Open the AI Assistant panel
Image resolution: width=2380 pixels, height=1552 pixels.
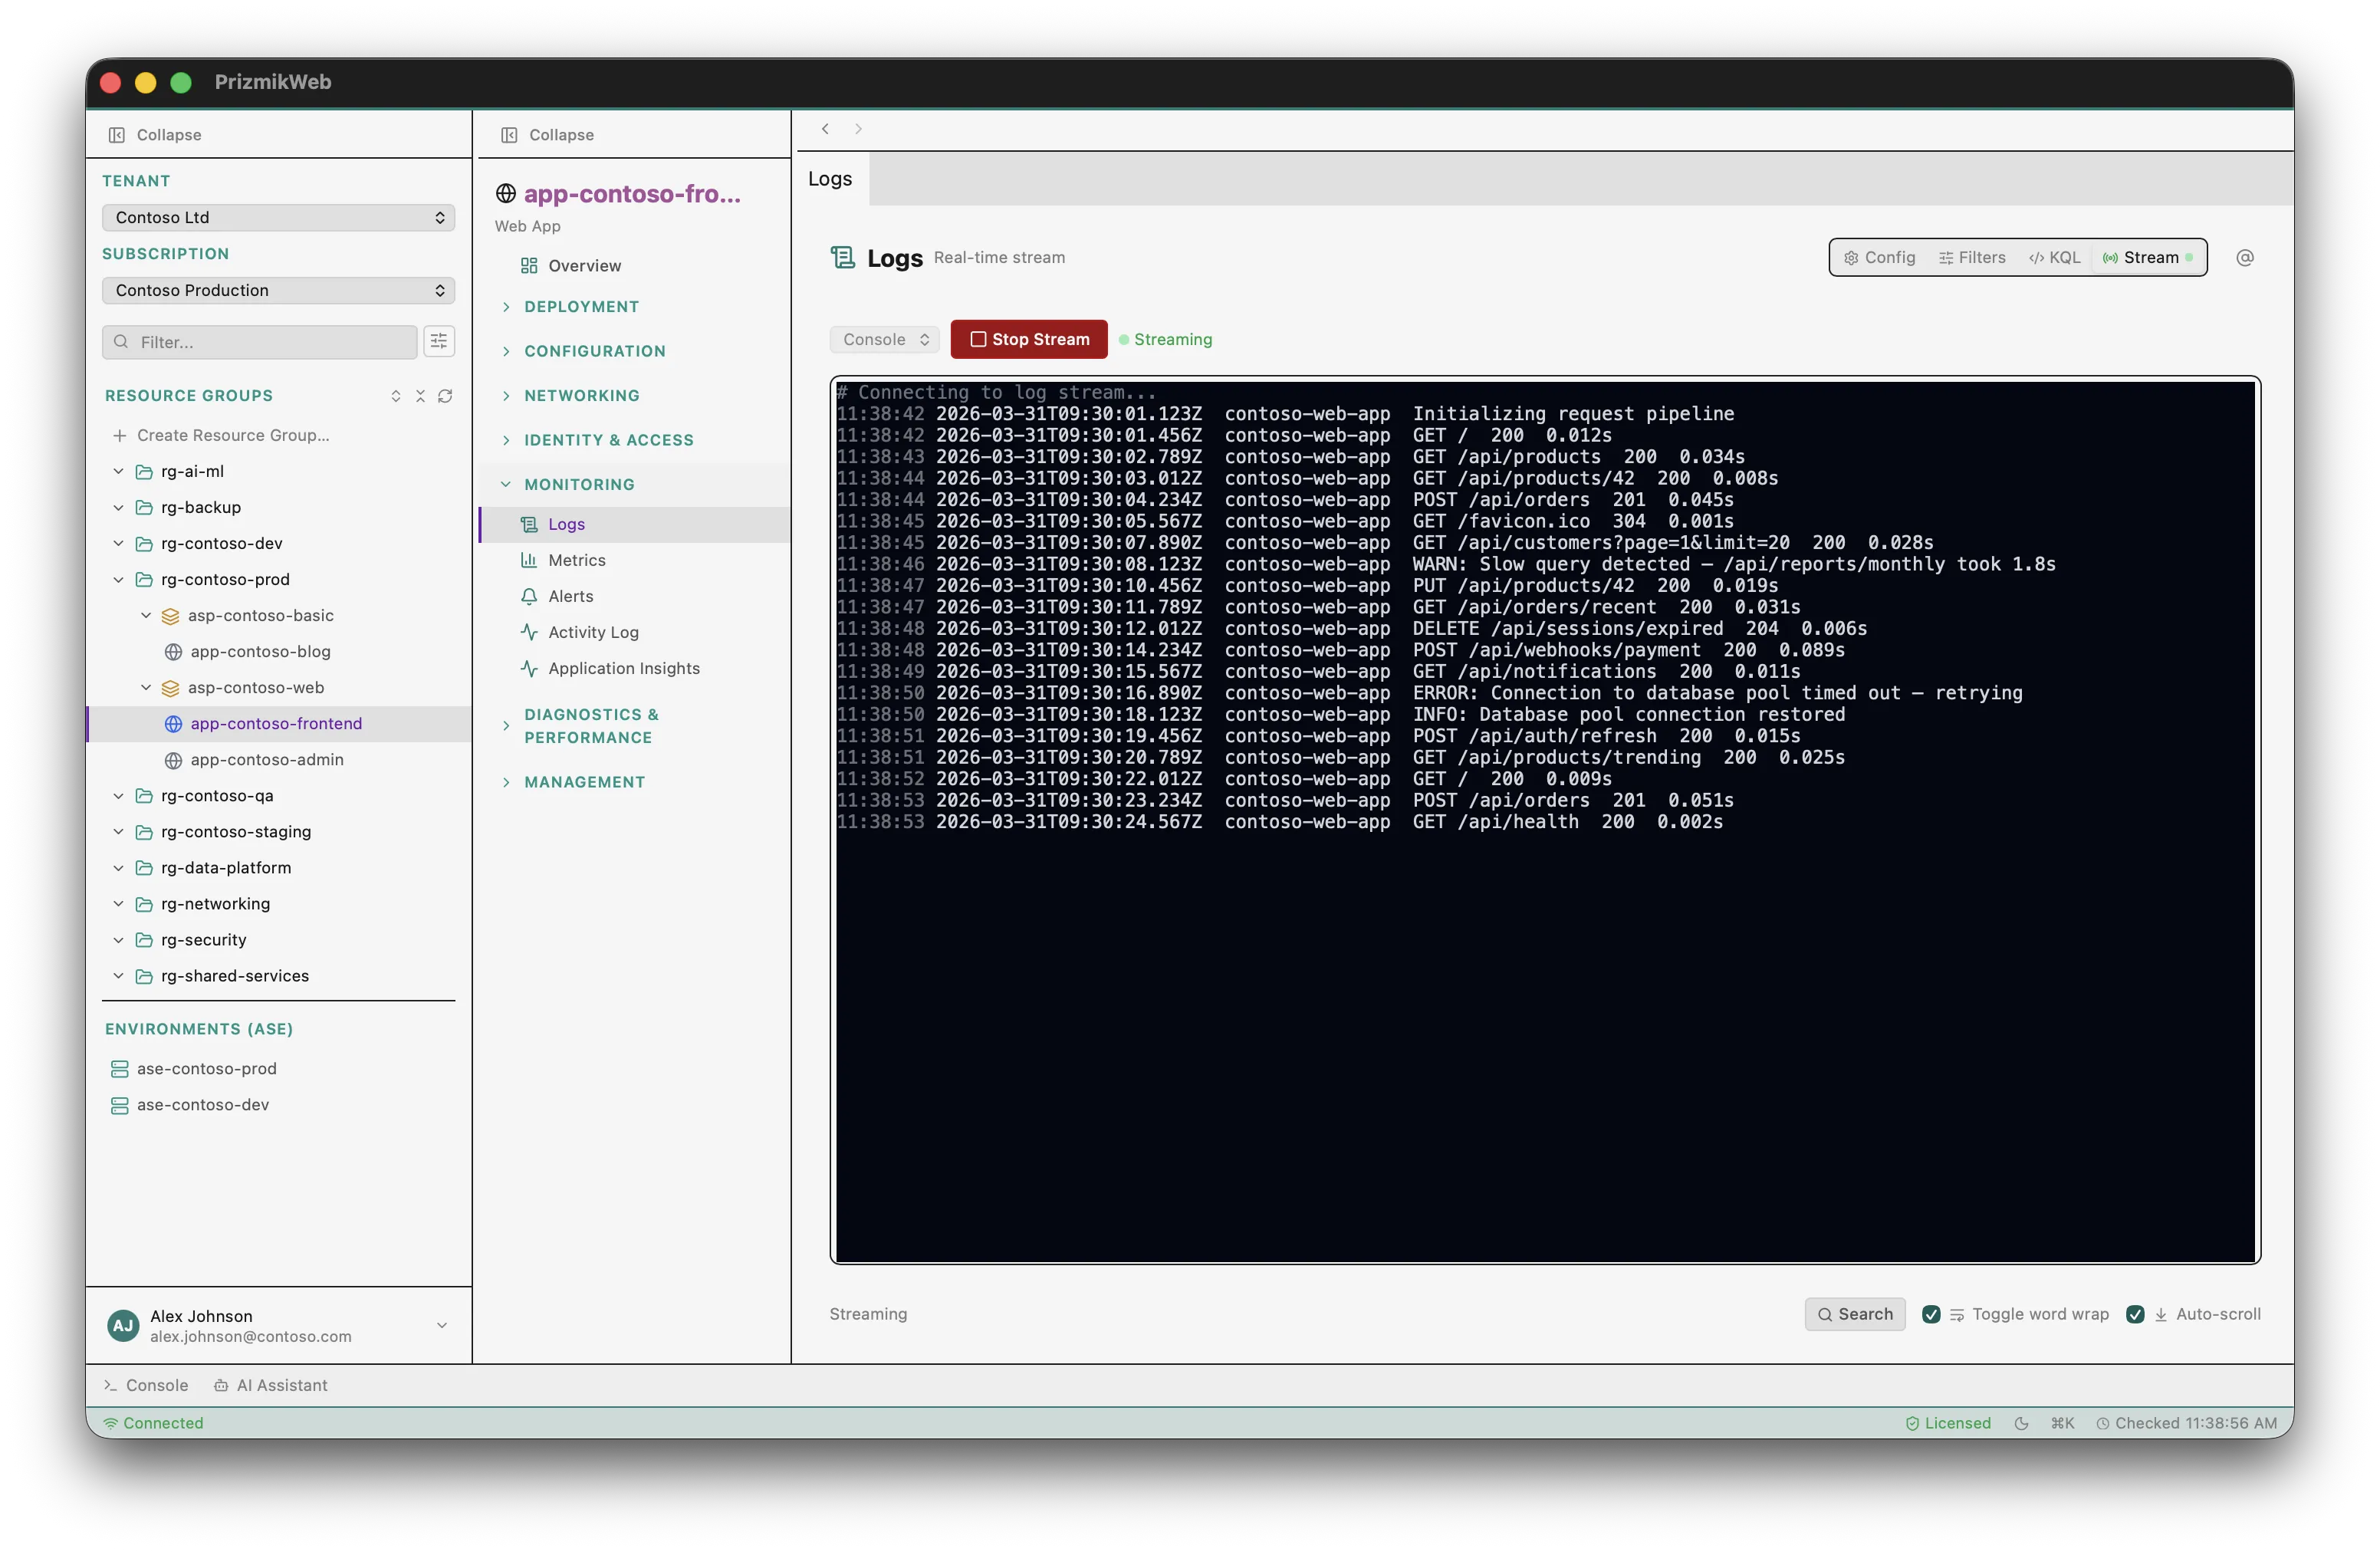pos(270,1385)
